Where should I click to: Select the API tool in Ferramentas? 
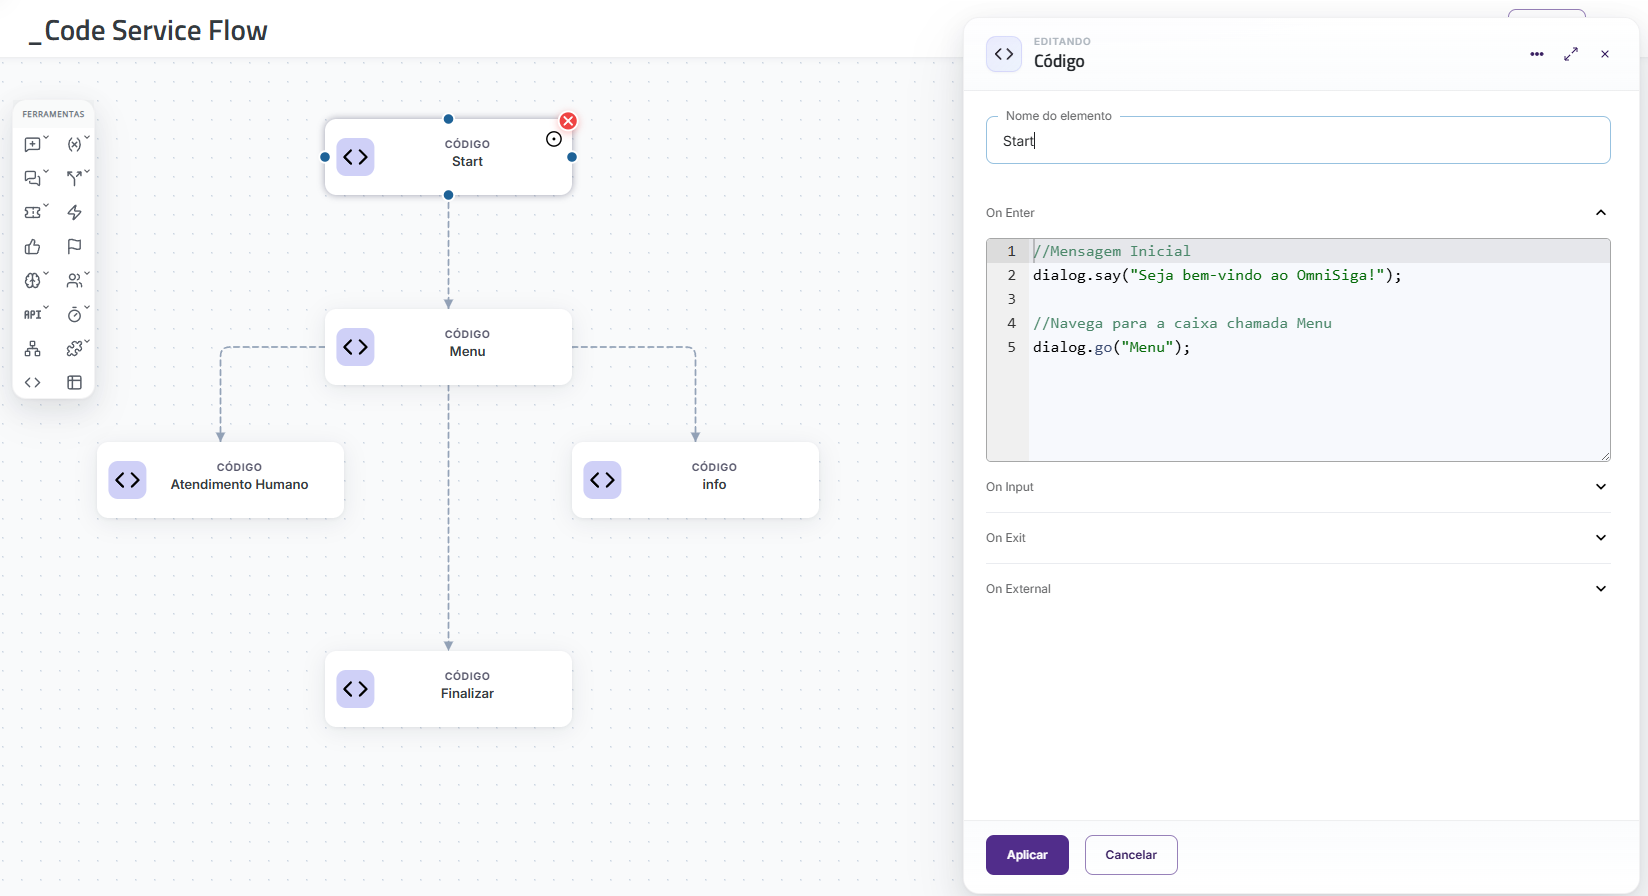click(33, 315)
